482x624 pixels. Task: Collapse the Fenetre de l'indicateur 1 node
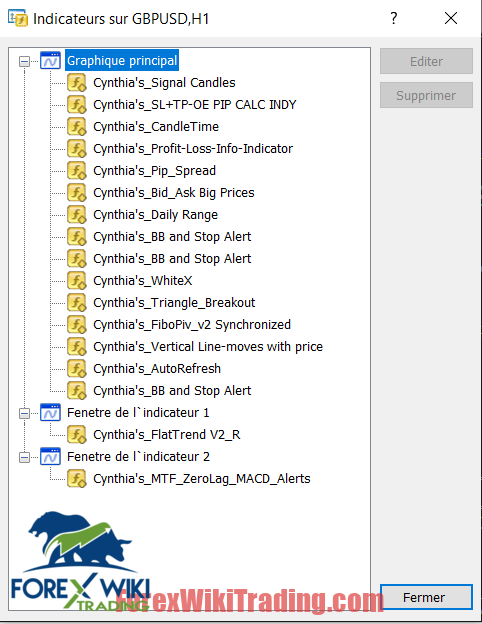click(24, 413)
